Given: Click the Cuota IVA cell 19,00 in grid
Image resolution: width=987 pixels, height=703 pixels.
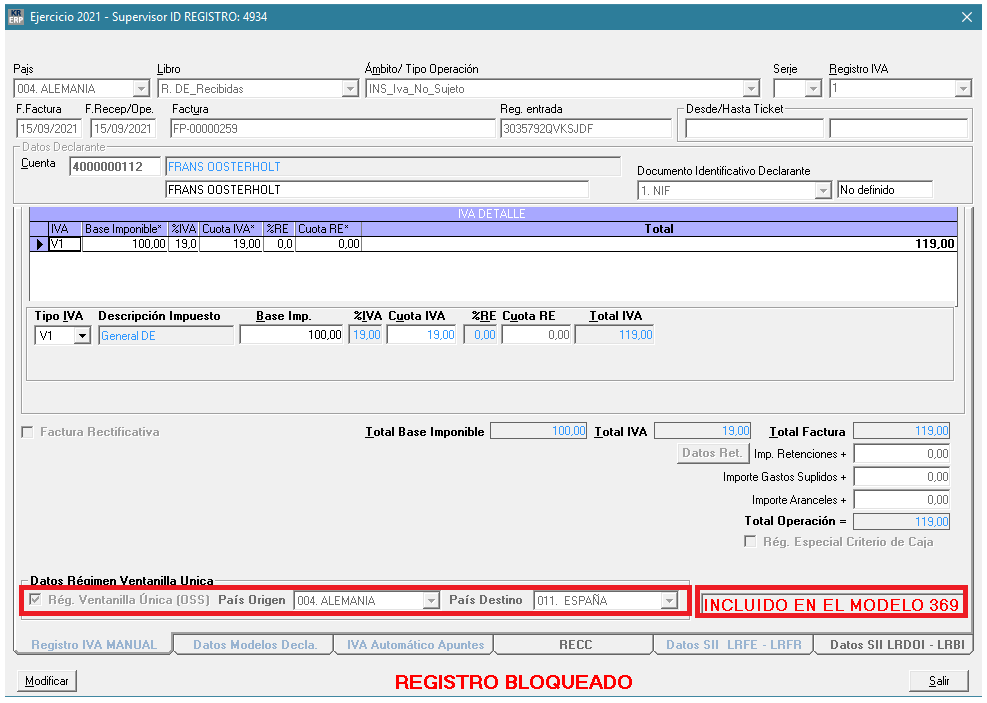Looking at the screenshot, I should tap(231, 244).
